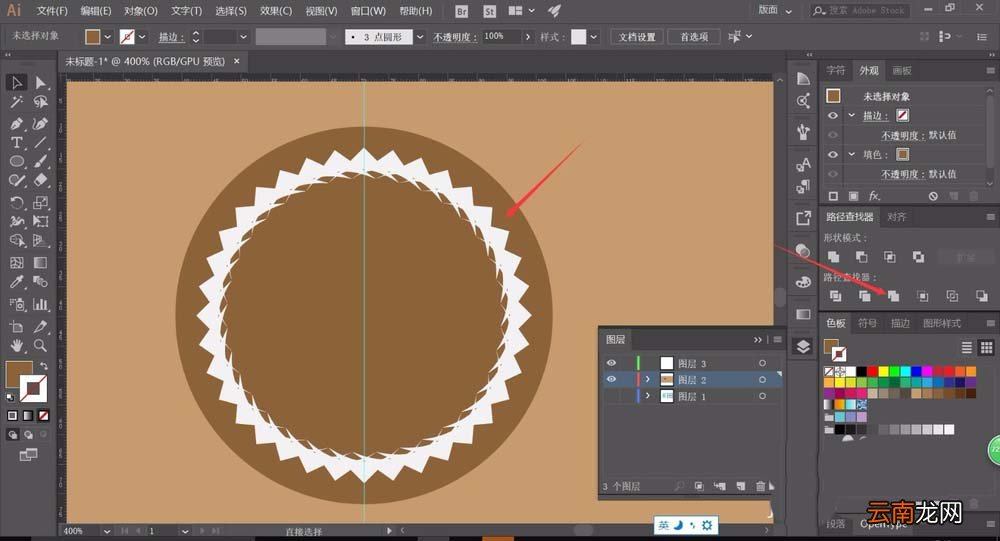Select the Column Graph tool
This screenshot has height=541, width=1000.
40,304
